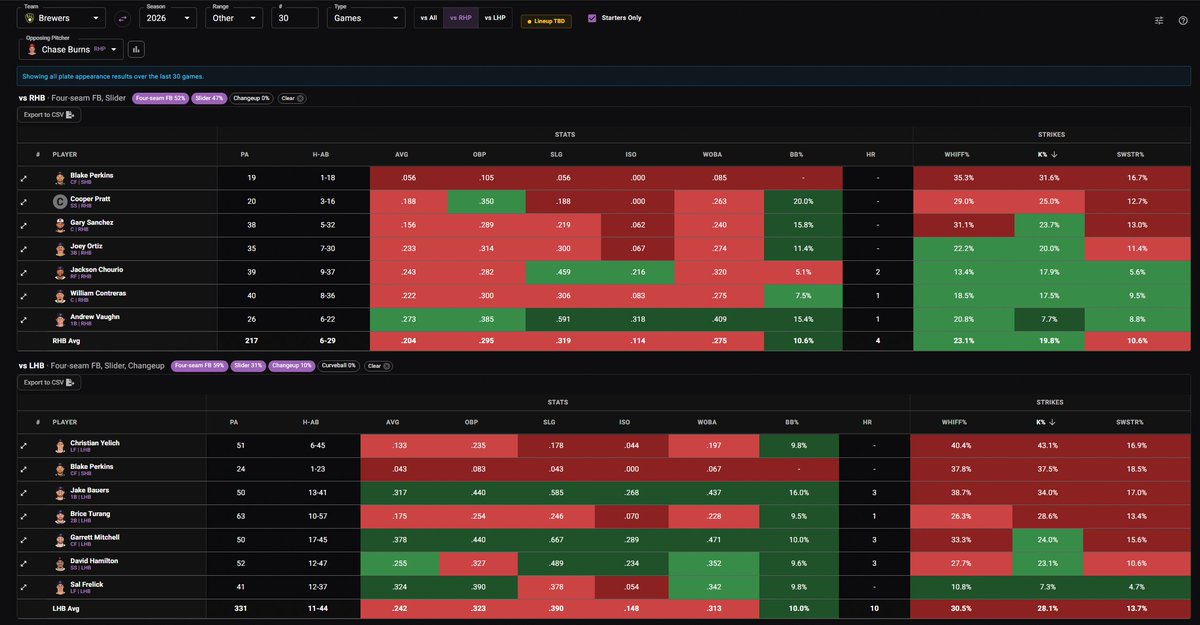Viewport: 1200px width, 625px height.
Task: Toggle the Changeup 10% pitch chip
Action: pos(292,365)
